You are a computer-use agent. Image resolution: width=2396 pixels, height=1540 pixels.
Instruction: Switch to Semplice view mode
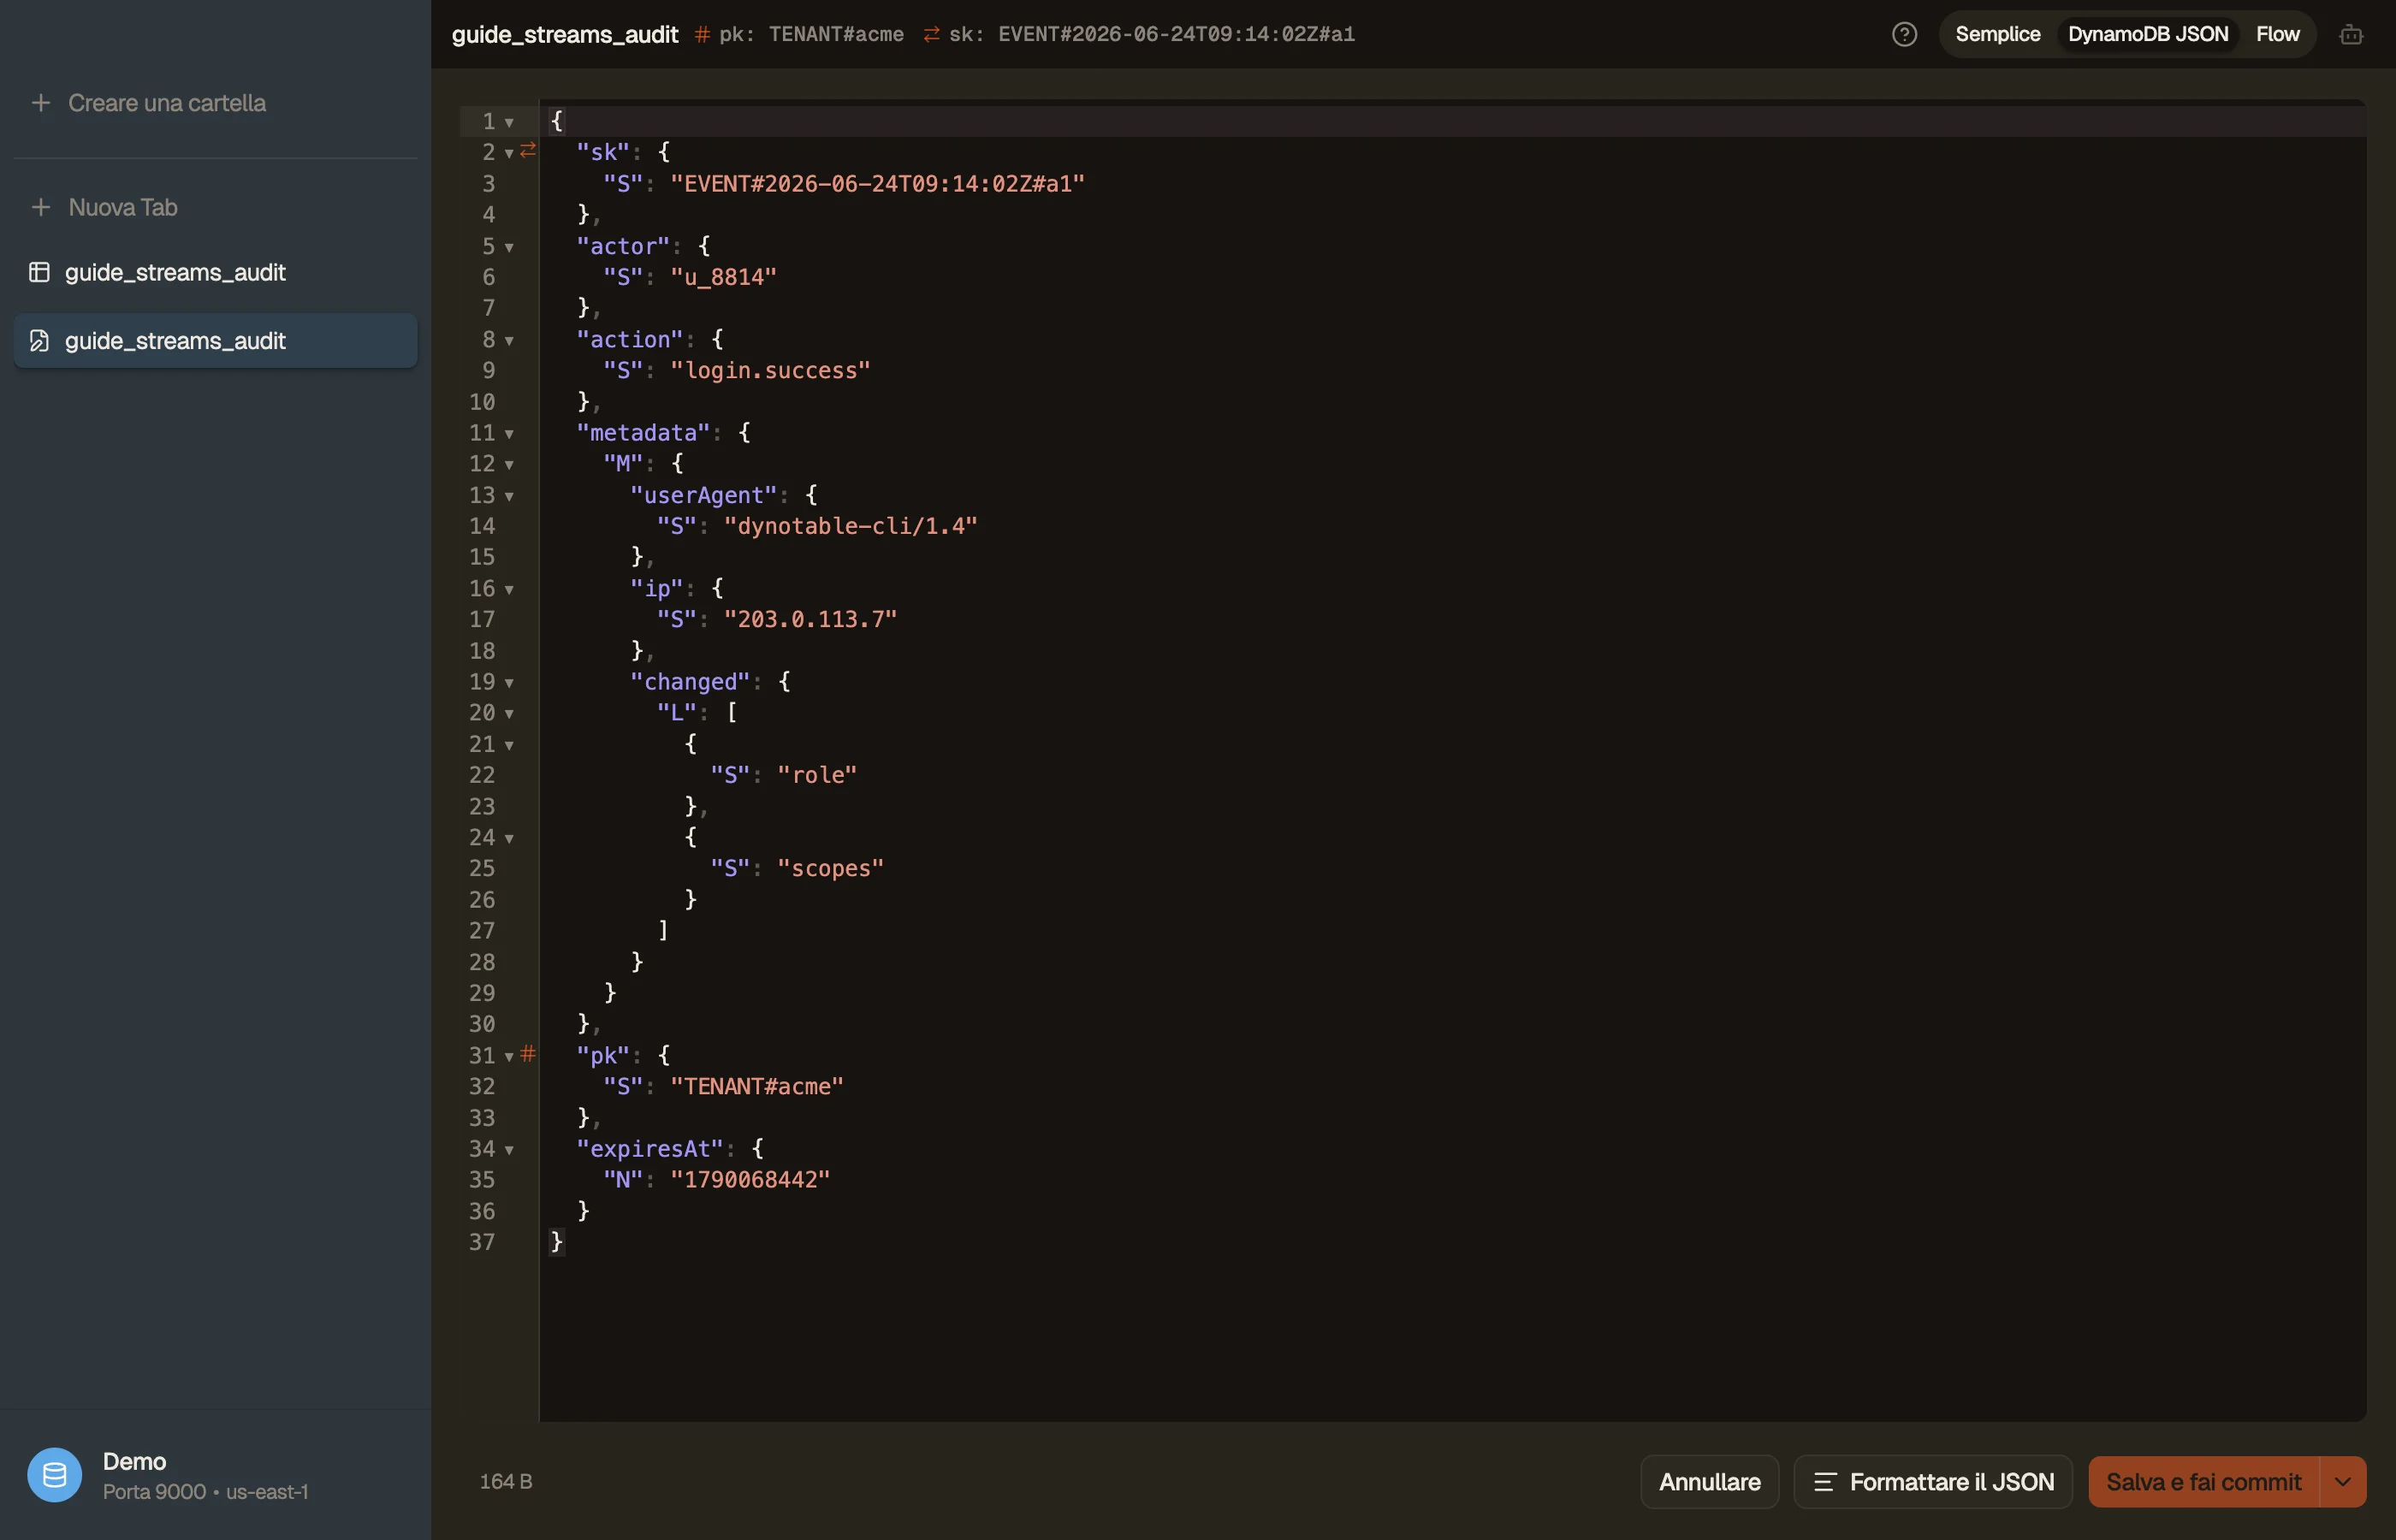(x=1997, y=34)
